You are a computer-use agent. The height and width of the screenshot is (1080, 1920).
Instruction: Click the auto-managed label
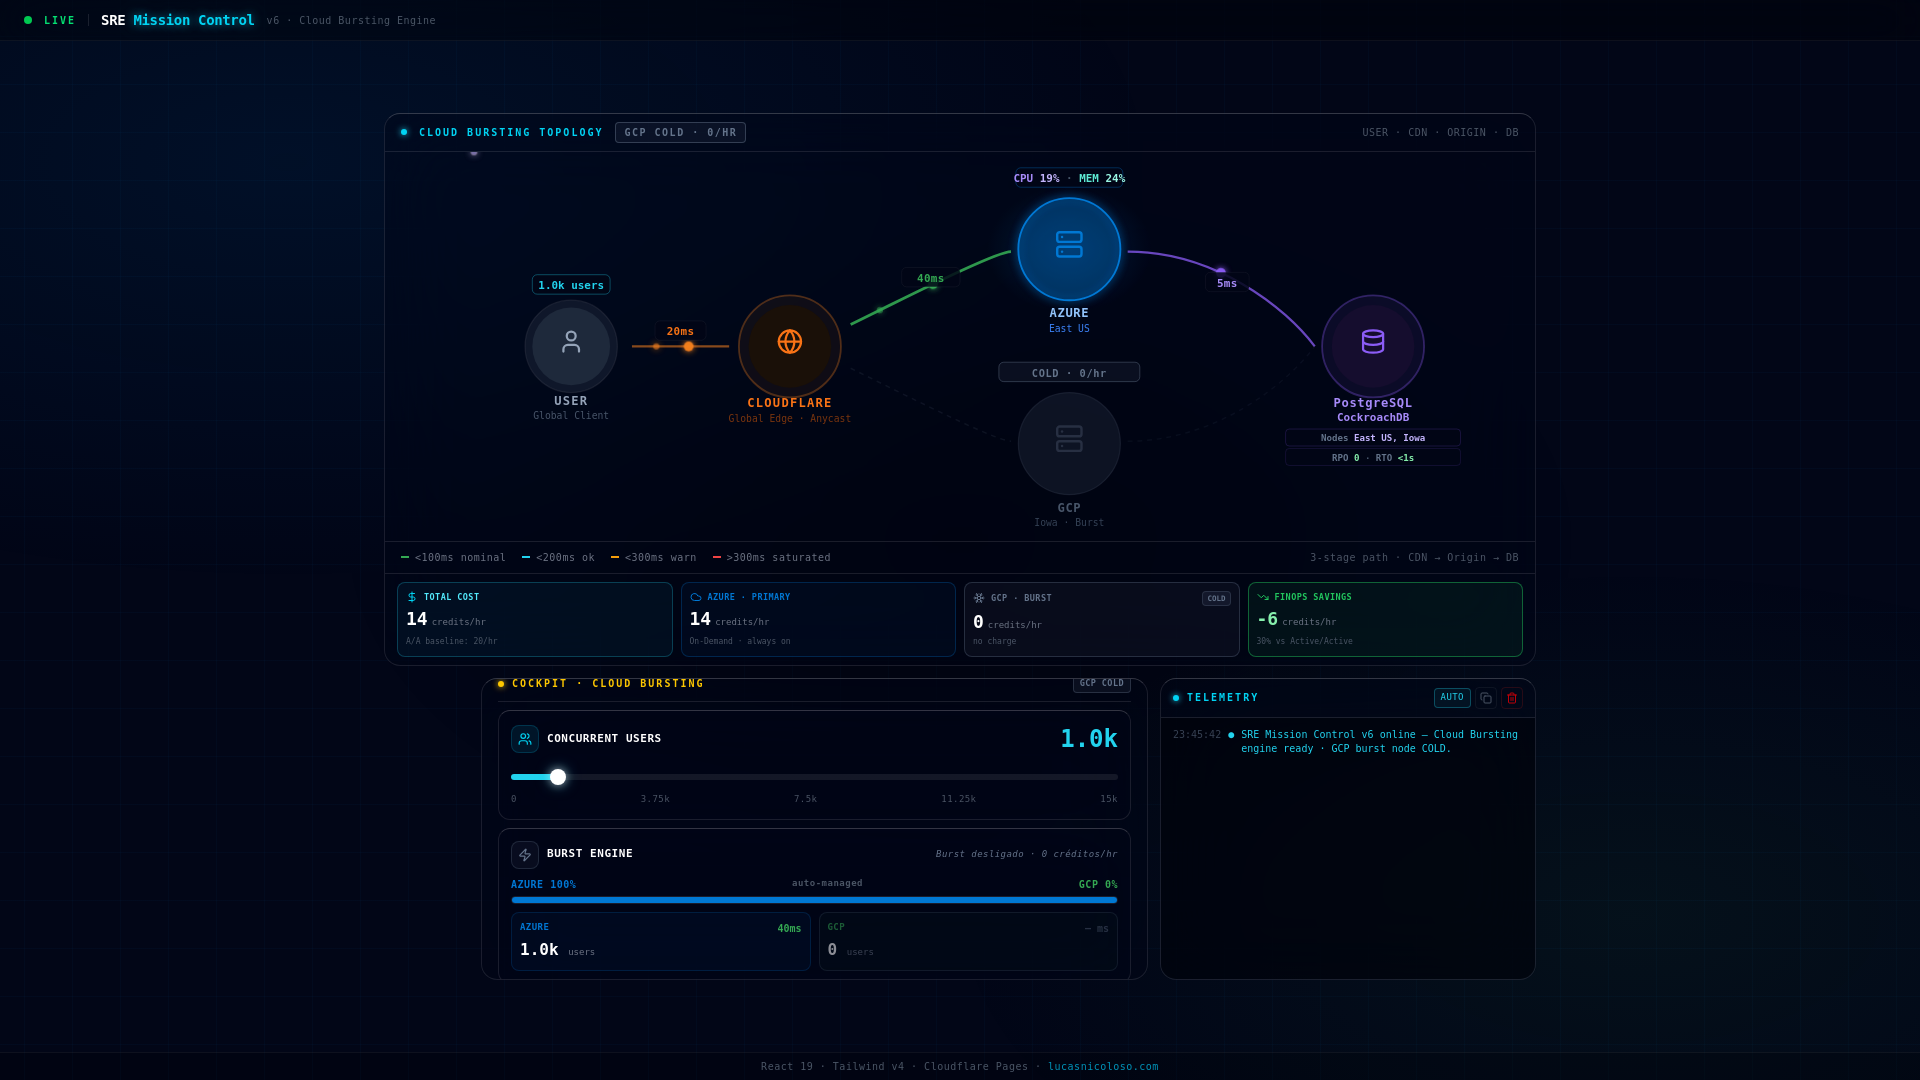827,883
